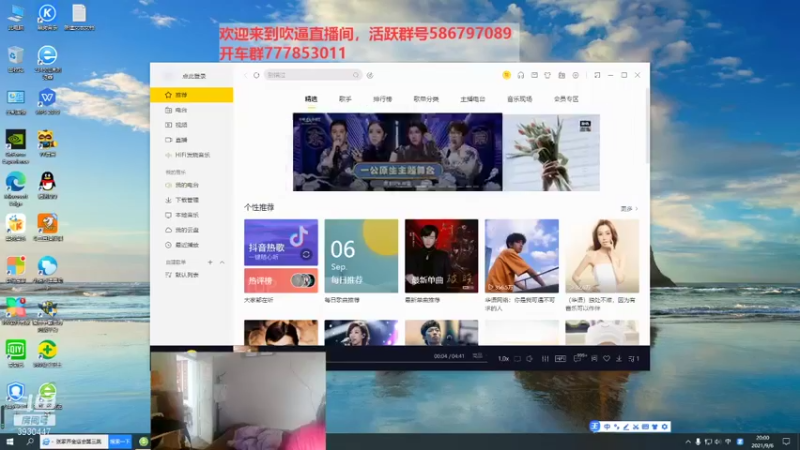Select 推荐 in the left sidebar
800x450 pixels.
(192, 95)
